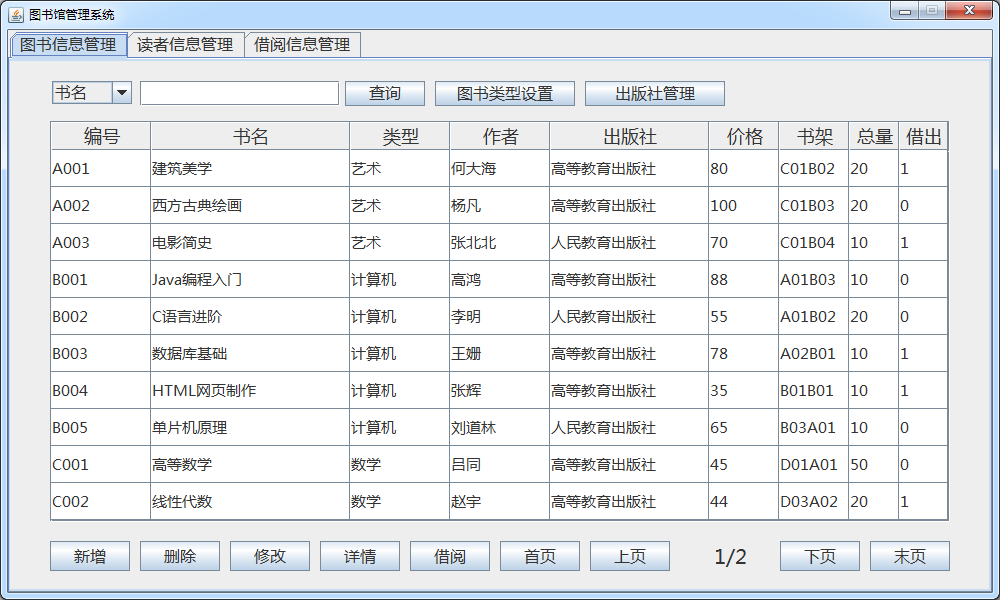This screenshot has height=600, width=1000.
Task: Switch to the 读者信息管理 tab
Action: pos(185,45)
